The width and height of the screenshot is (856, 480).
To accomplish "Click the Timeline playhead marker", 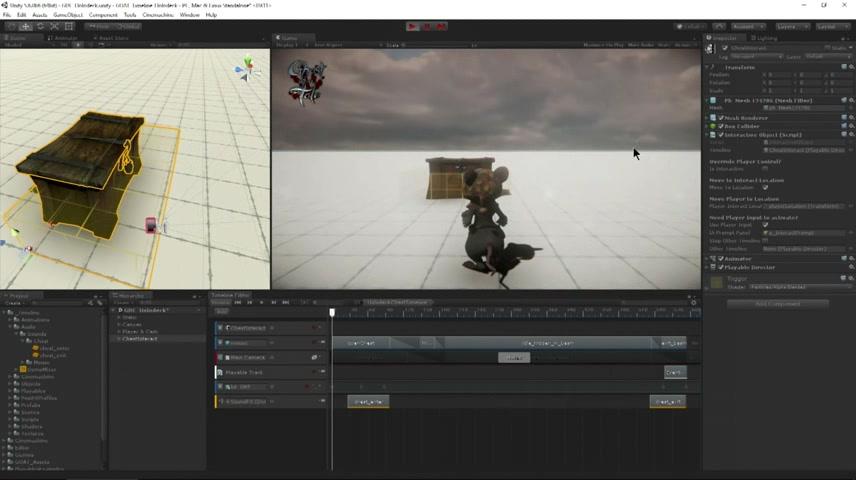I will click(x=332, y=312).
